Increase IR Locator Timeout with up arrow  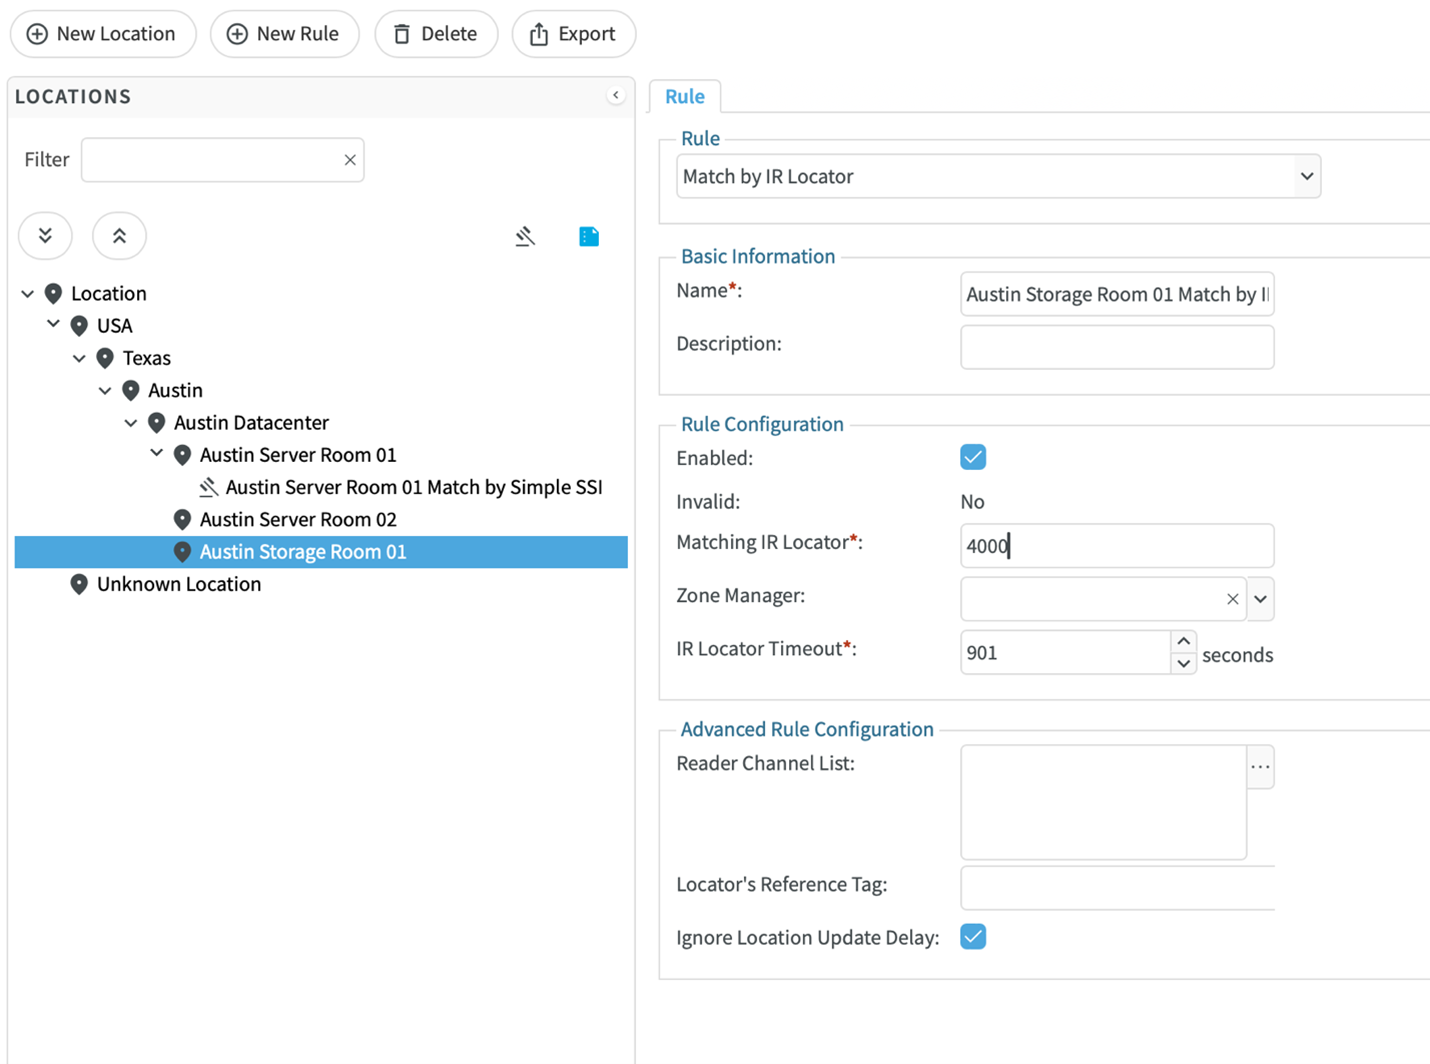(x=1183, y=641)
